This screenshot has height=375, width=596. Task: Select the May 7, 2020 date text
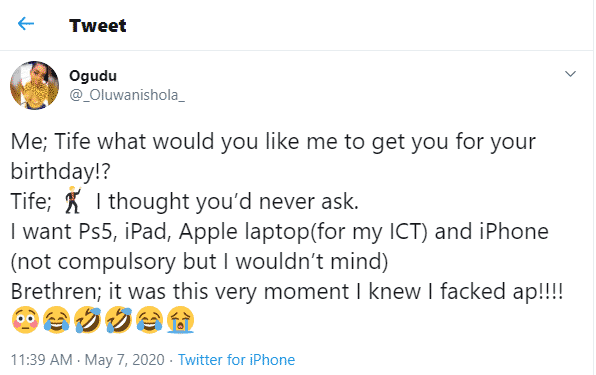tap(125, 359)
